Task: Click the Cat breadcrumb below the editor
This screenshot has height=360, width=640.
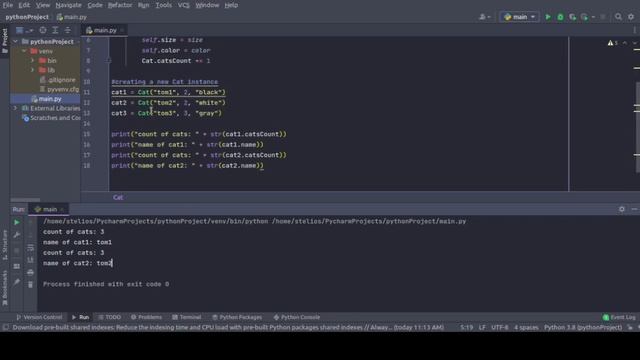Action: (x=118, y=198)
